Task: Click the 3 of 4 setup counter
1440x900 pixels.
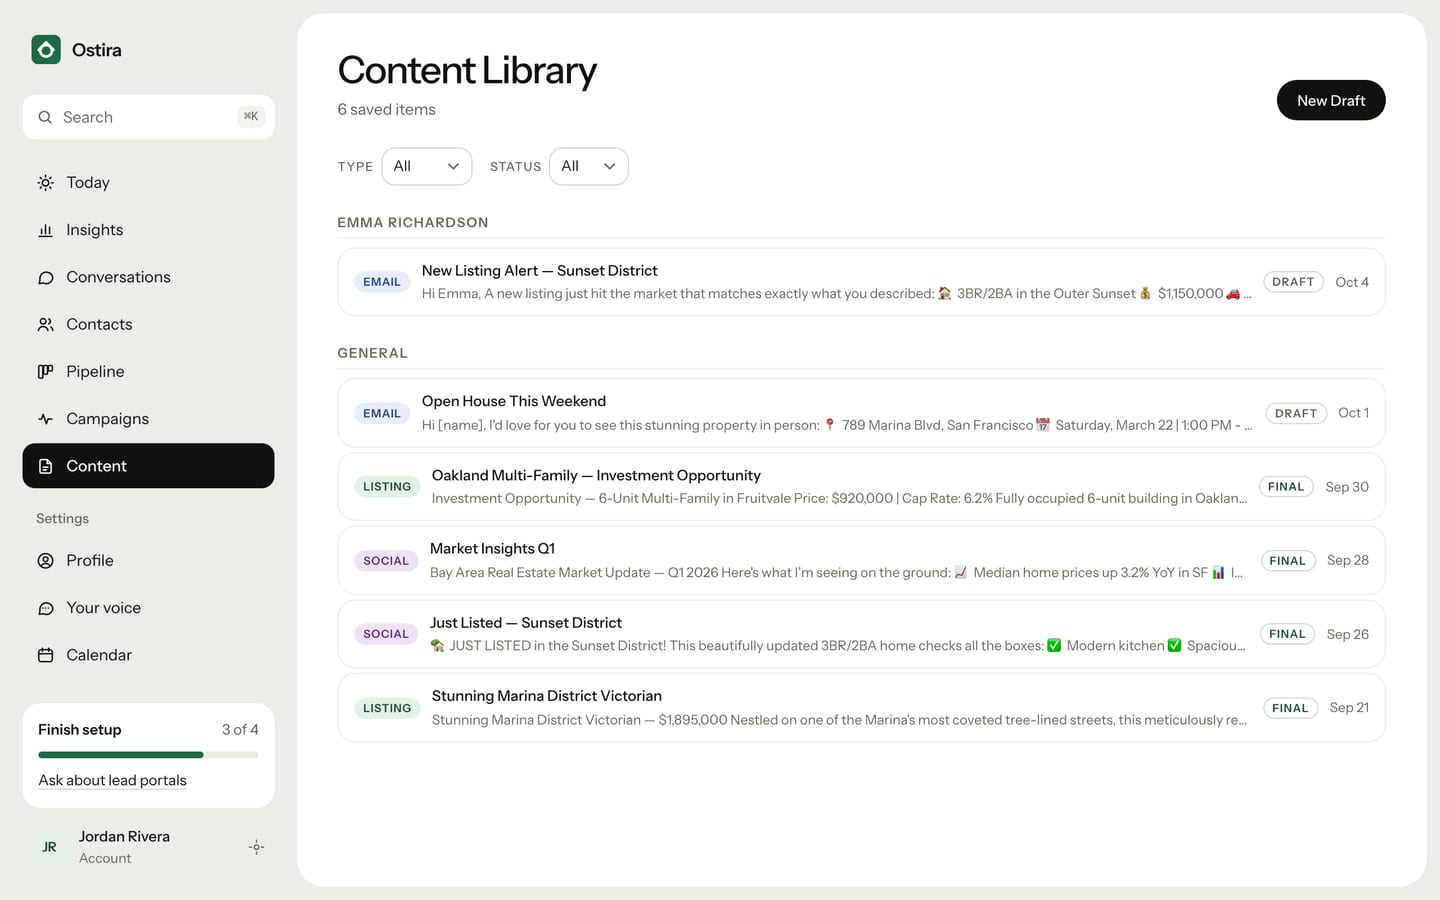Action: pos(240,730)
